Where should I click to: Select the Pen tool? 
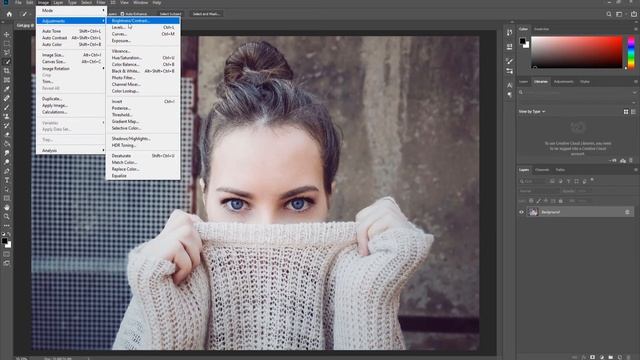tap(7, 171)
